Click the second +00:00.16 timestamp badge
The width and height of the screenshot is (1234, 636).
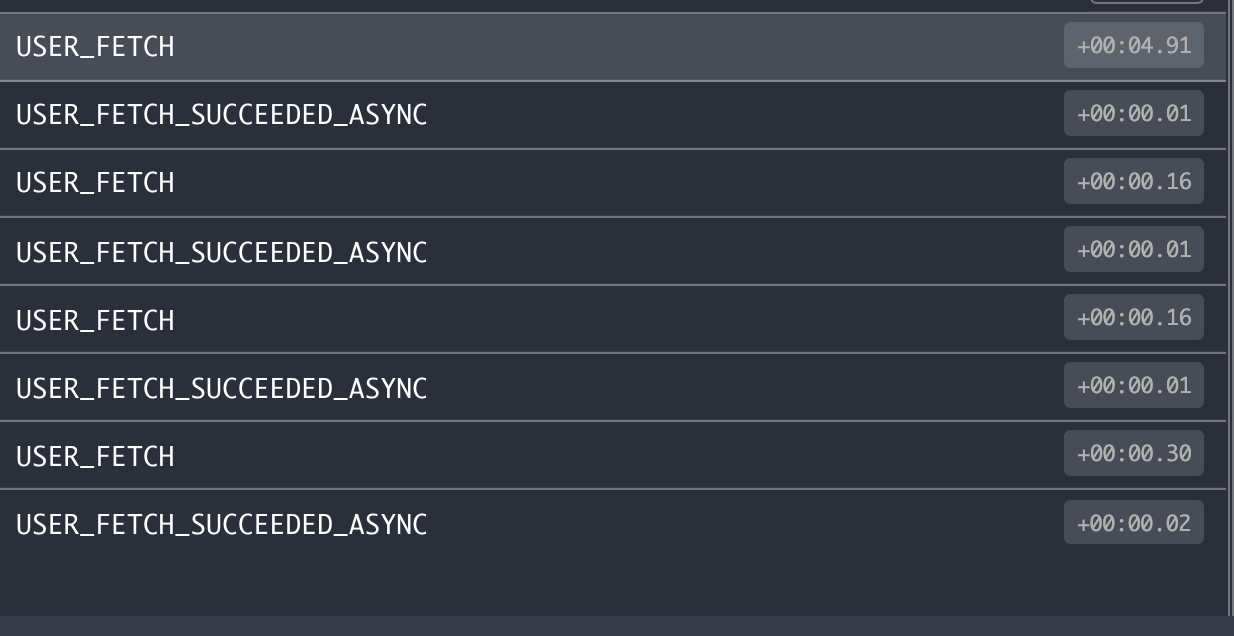tap(1134, 318)
